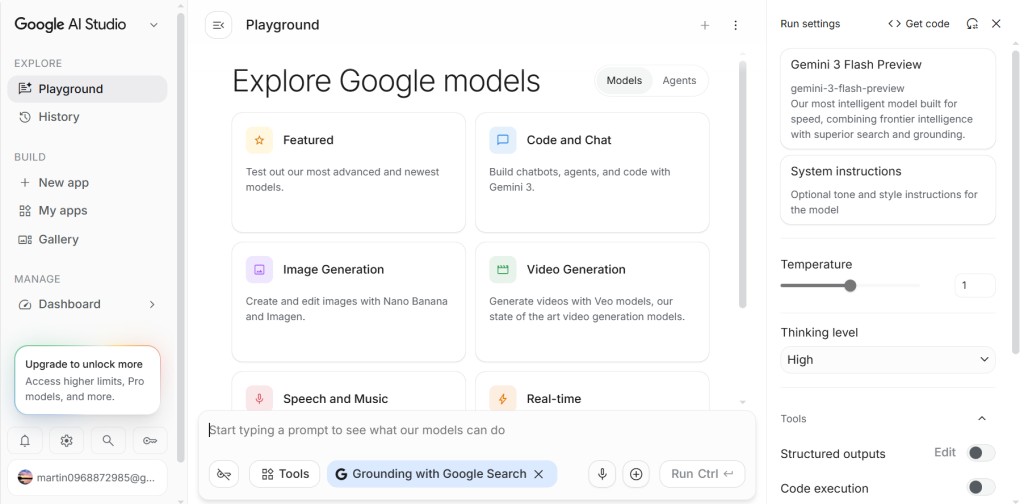Click the model list vertical scrollbar
Screen dimensions: 1024x504
[x=743, y=184]
